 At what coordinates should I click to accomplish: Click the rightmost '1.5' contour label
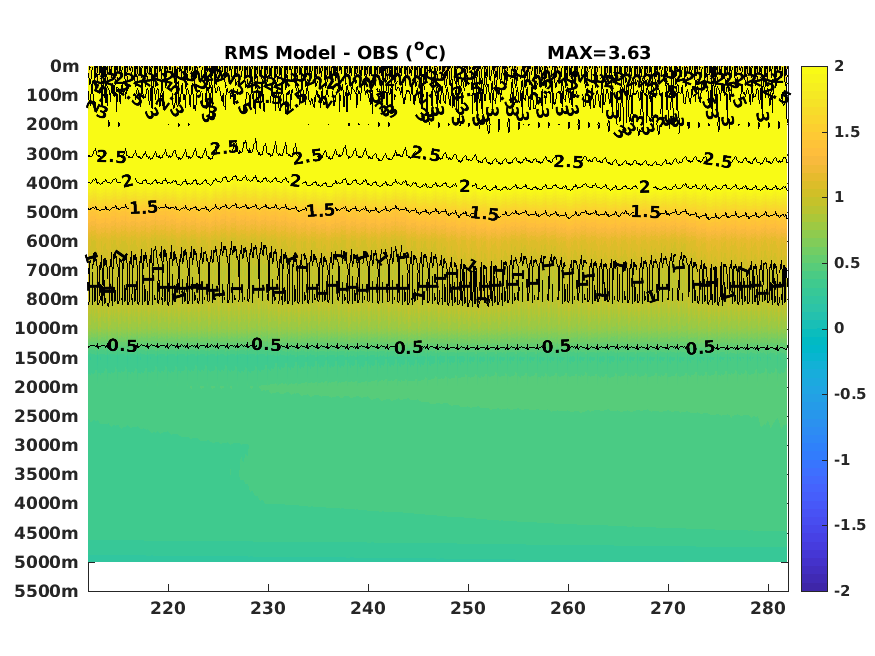click(x=646, y=212)
